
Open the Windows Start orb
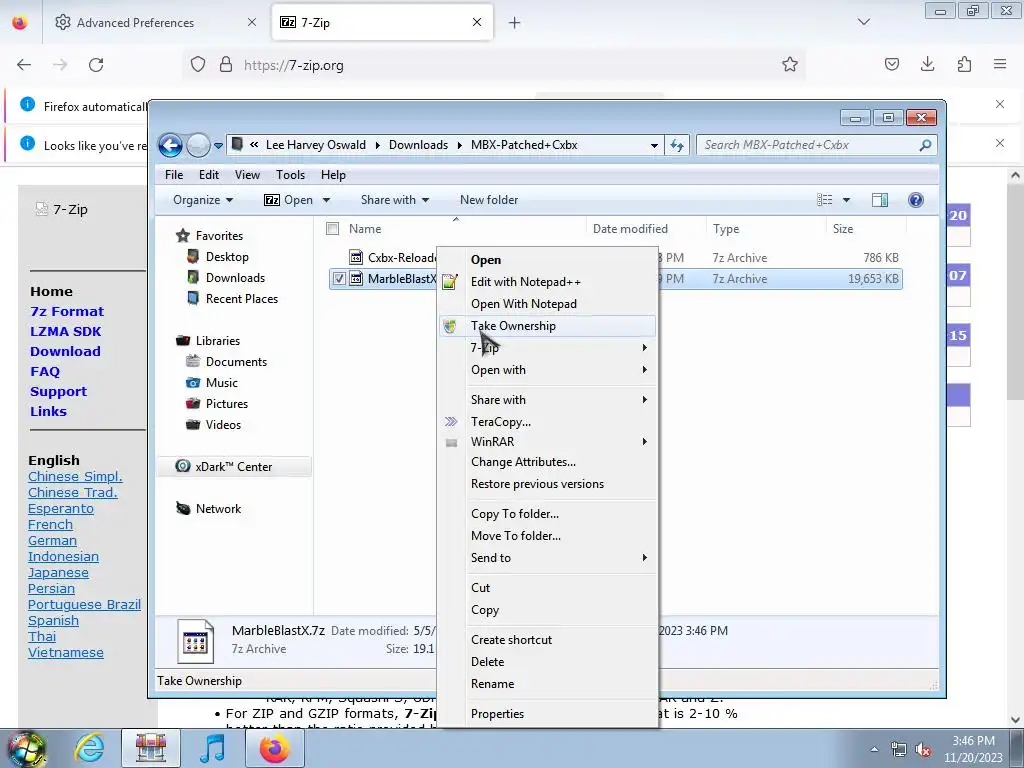coord(26,748)
